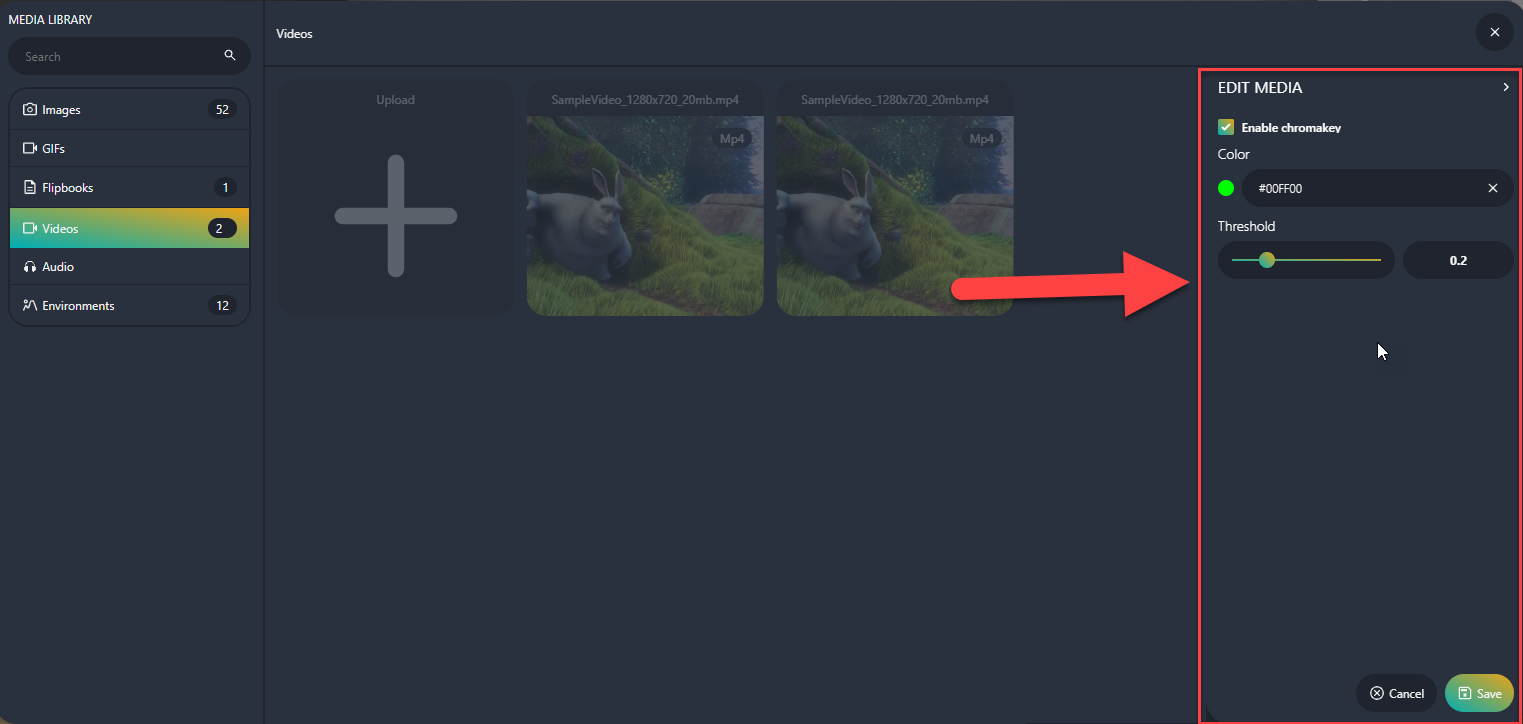The width and height of the screenshot is (1523, 724).
Task: Click the Cancel button
Action: [1396, 693]
